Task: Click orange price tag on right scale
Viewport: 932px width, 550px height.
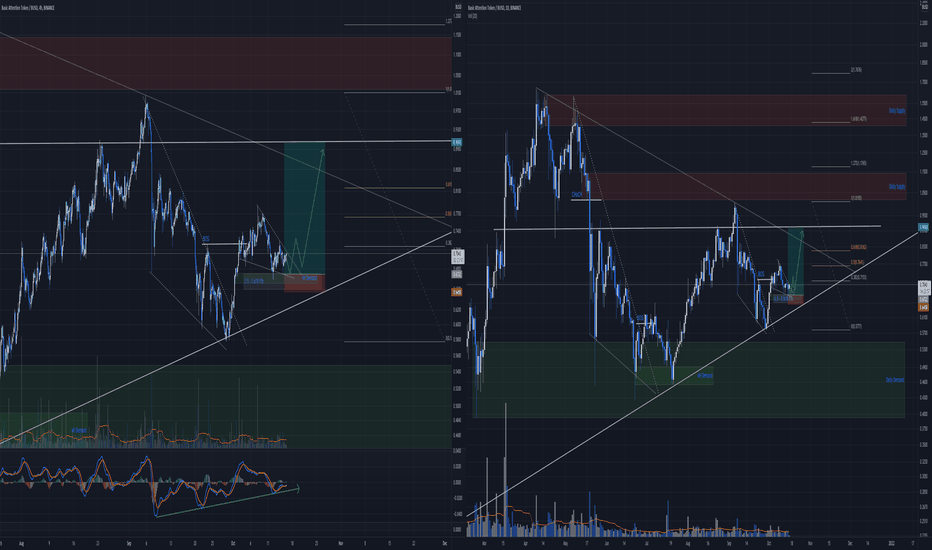Action: coord(924,307)
